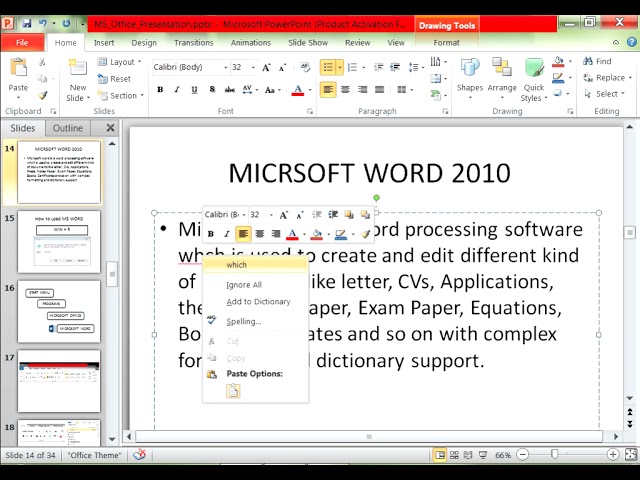Expand the Section dropdown
This screenshot has height=480, width=640.
click(121, 96)
